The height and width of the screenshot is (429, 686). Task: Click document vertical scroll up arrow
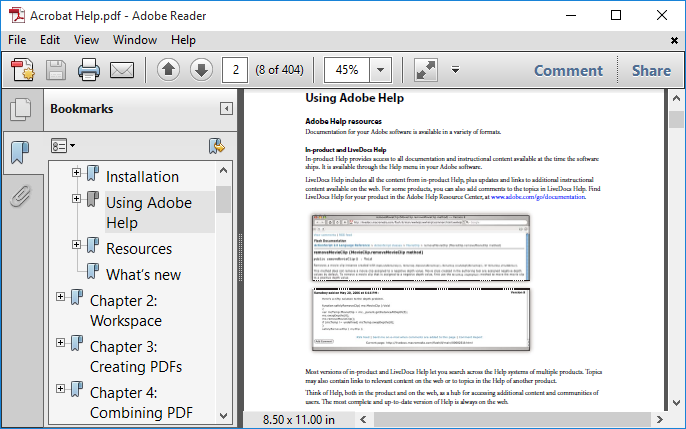676,98
